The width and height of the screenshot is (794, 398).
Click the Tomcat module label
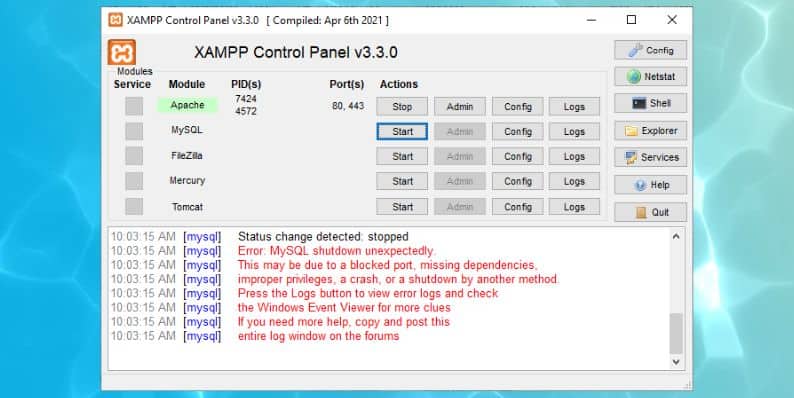pyautogui.click(x=187, y=207)
